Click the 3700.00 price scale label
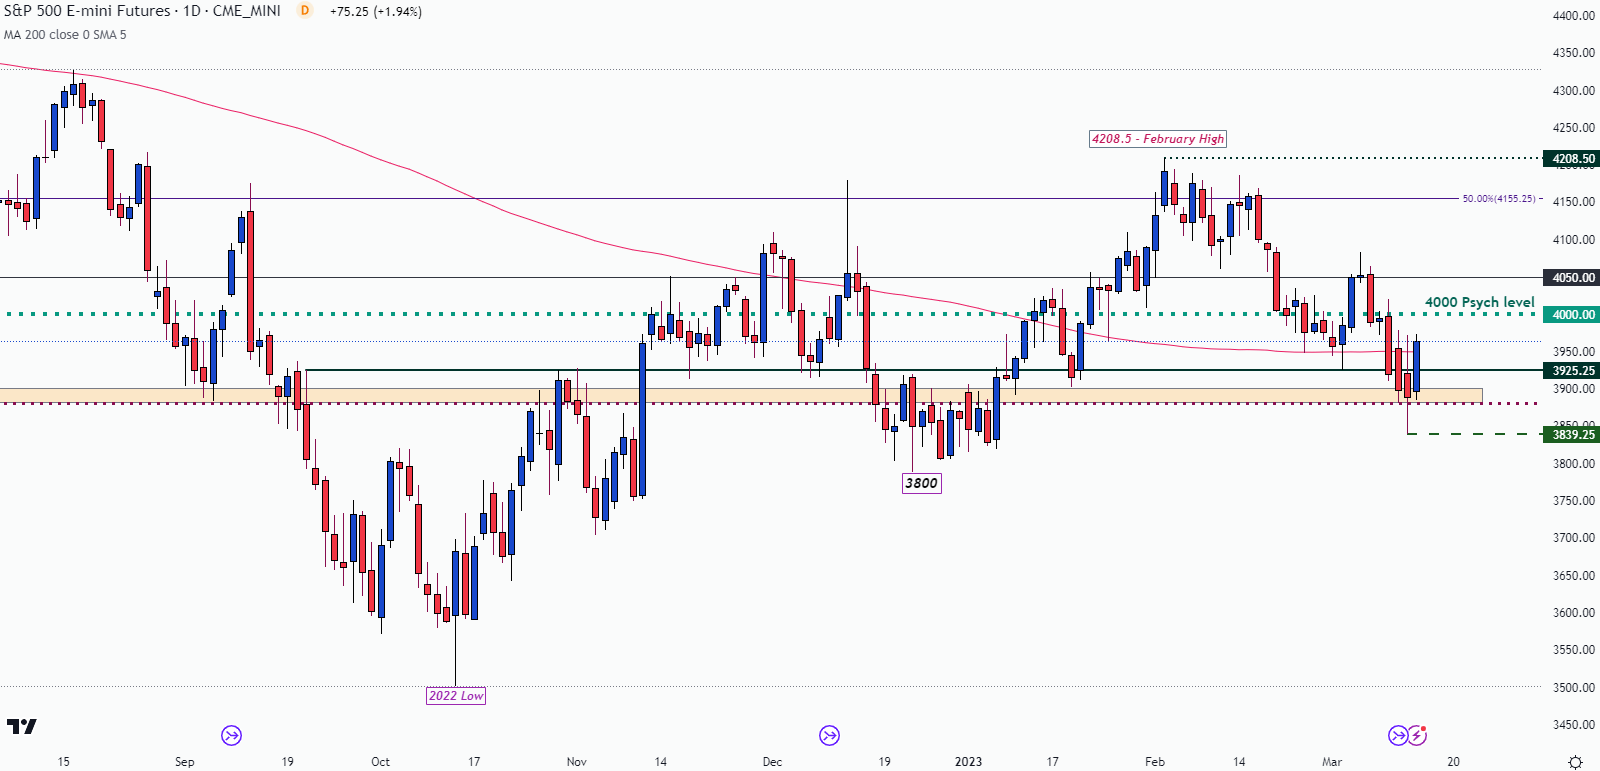 coord(1574,538)
